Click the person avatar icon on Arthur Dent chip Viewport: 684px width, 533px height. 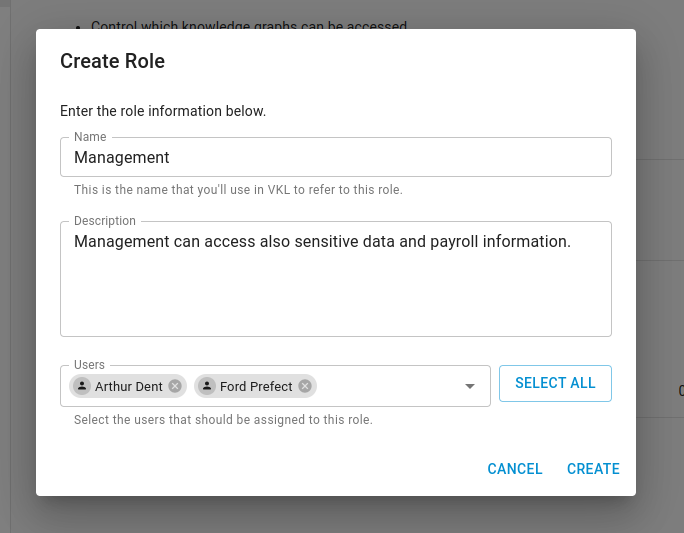[x=82, y=386]
